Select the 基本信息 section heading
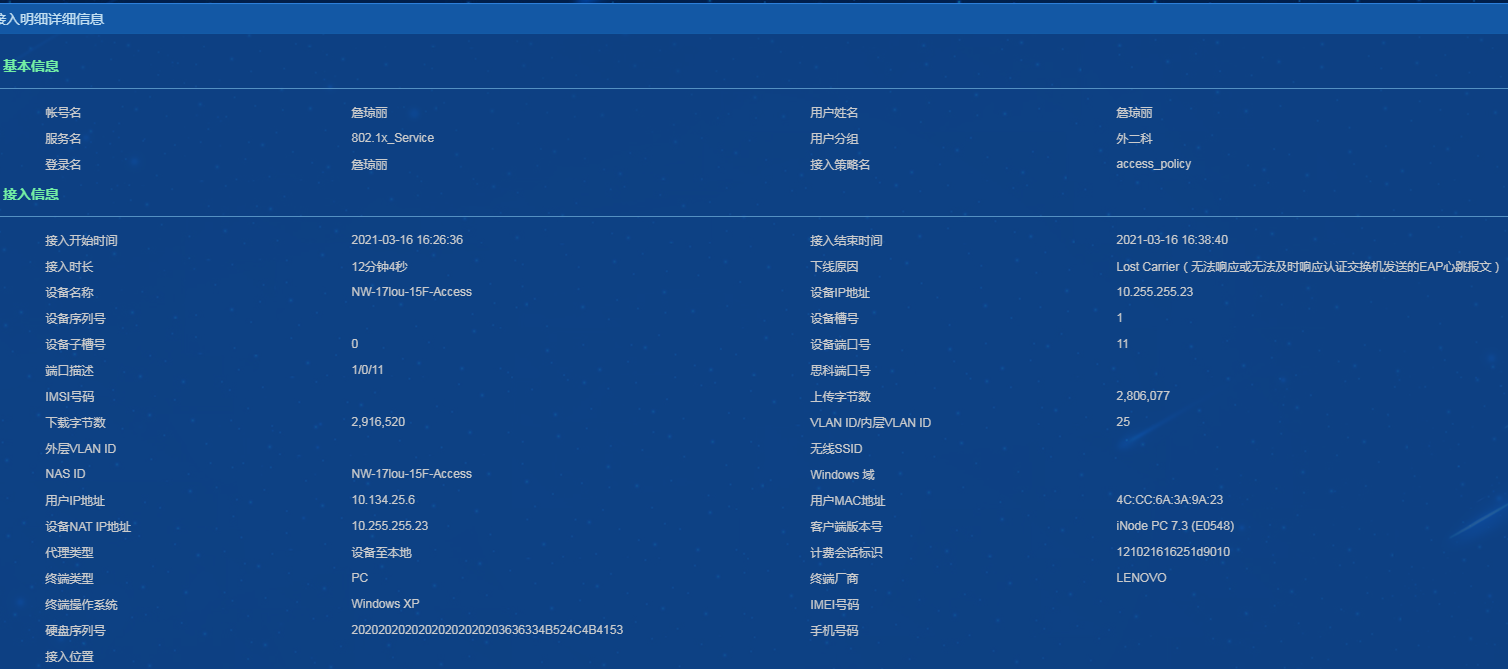The height and width of the screenshot is (669, 1508). 31,66
